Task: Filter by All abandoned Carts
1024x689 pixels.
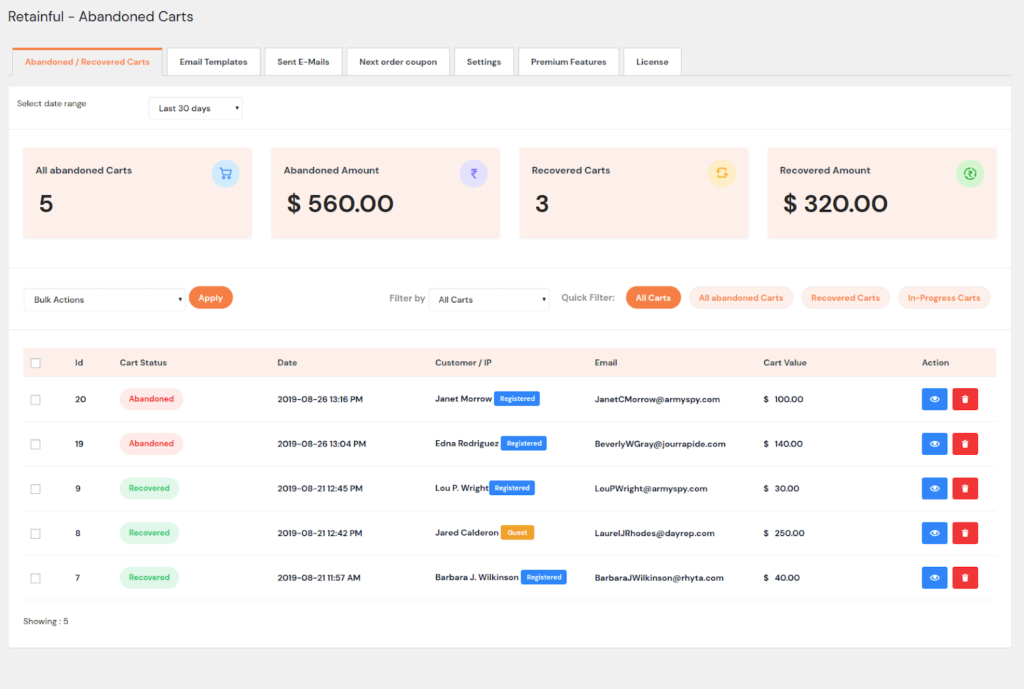Action: [741, 298]
